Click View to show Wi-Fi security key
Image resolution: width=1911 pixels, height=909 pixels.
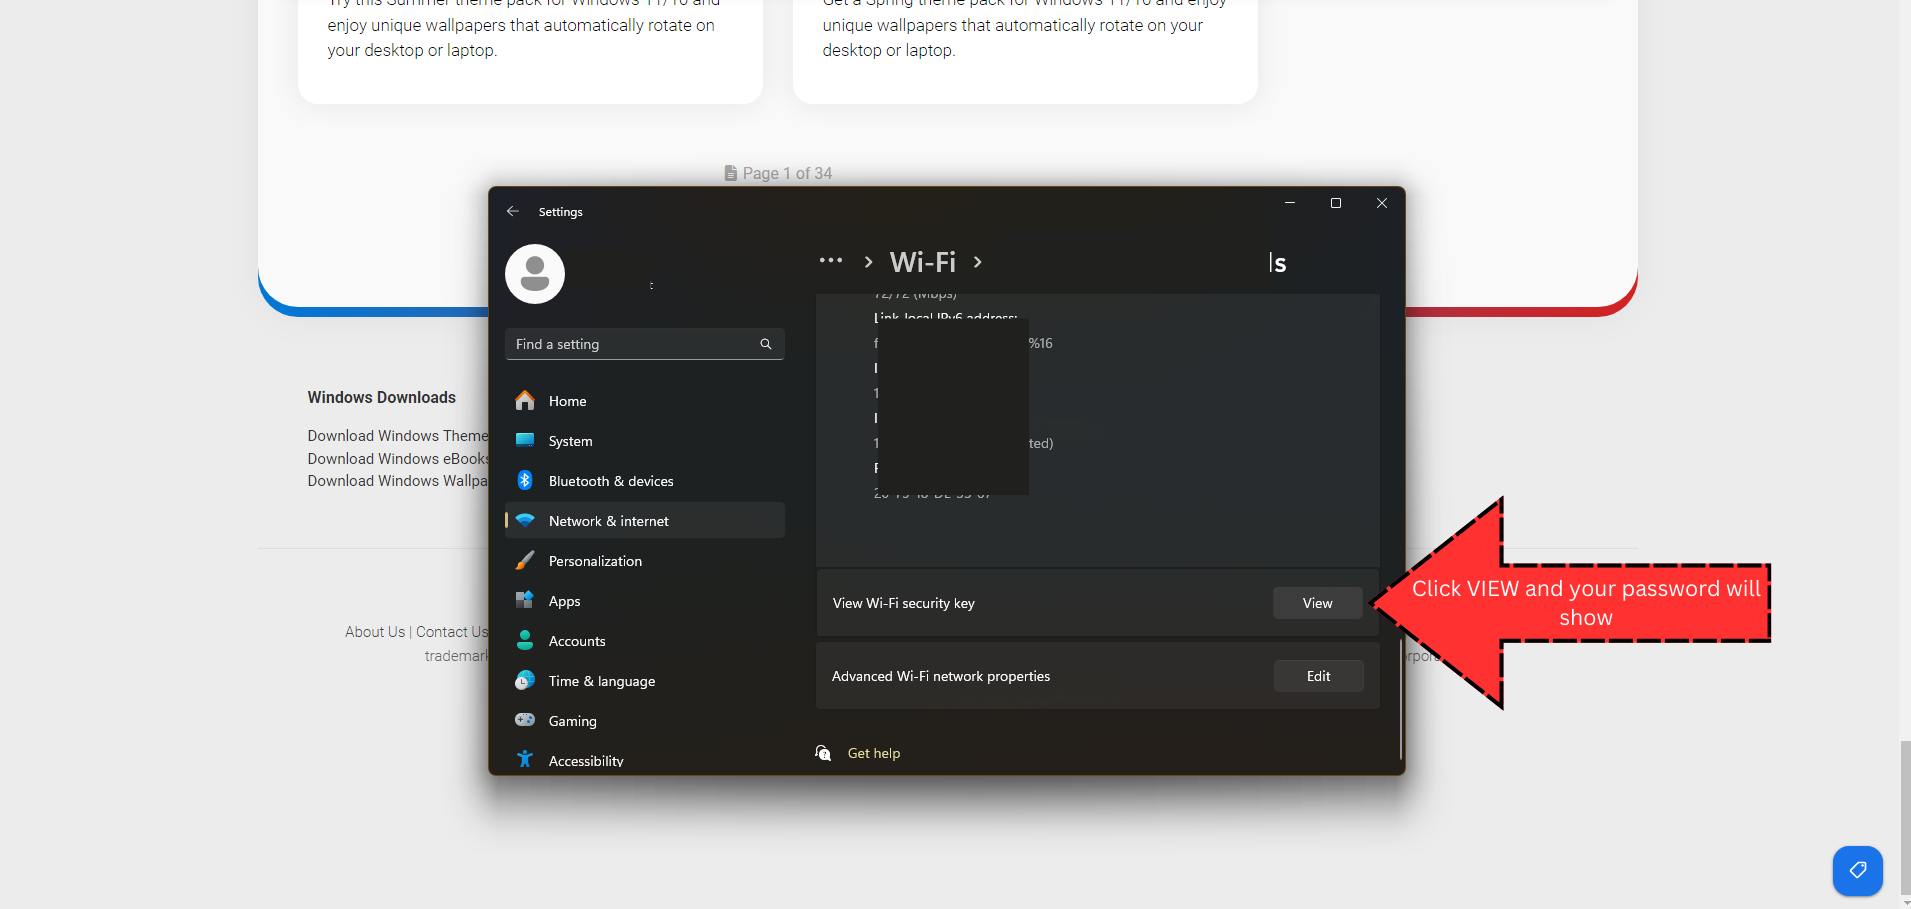(x=1317, y=603)
